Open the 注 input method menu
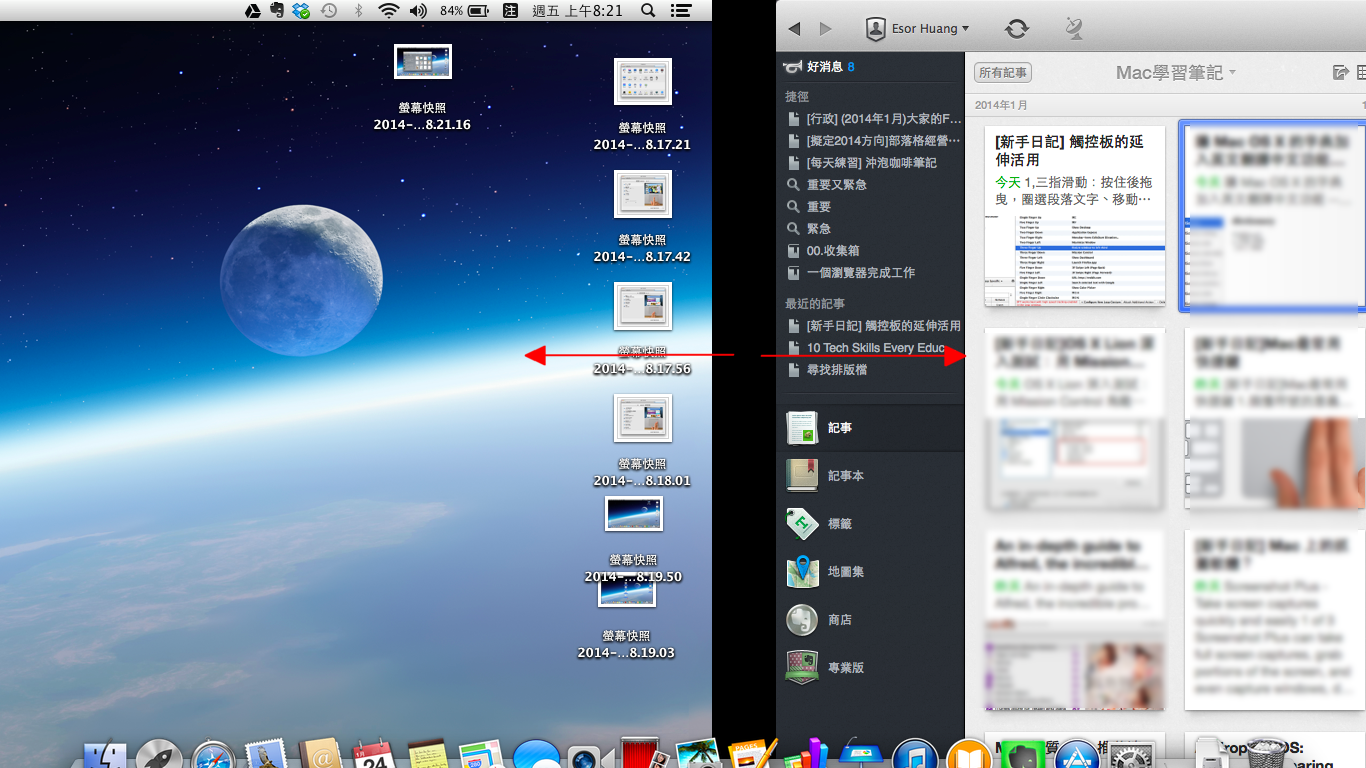1366x768 pixels. (511, 11)
